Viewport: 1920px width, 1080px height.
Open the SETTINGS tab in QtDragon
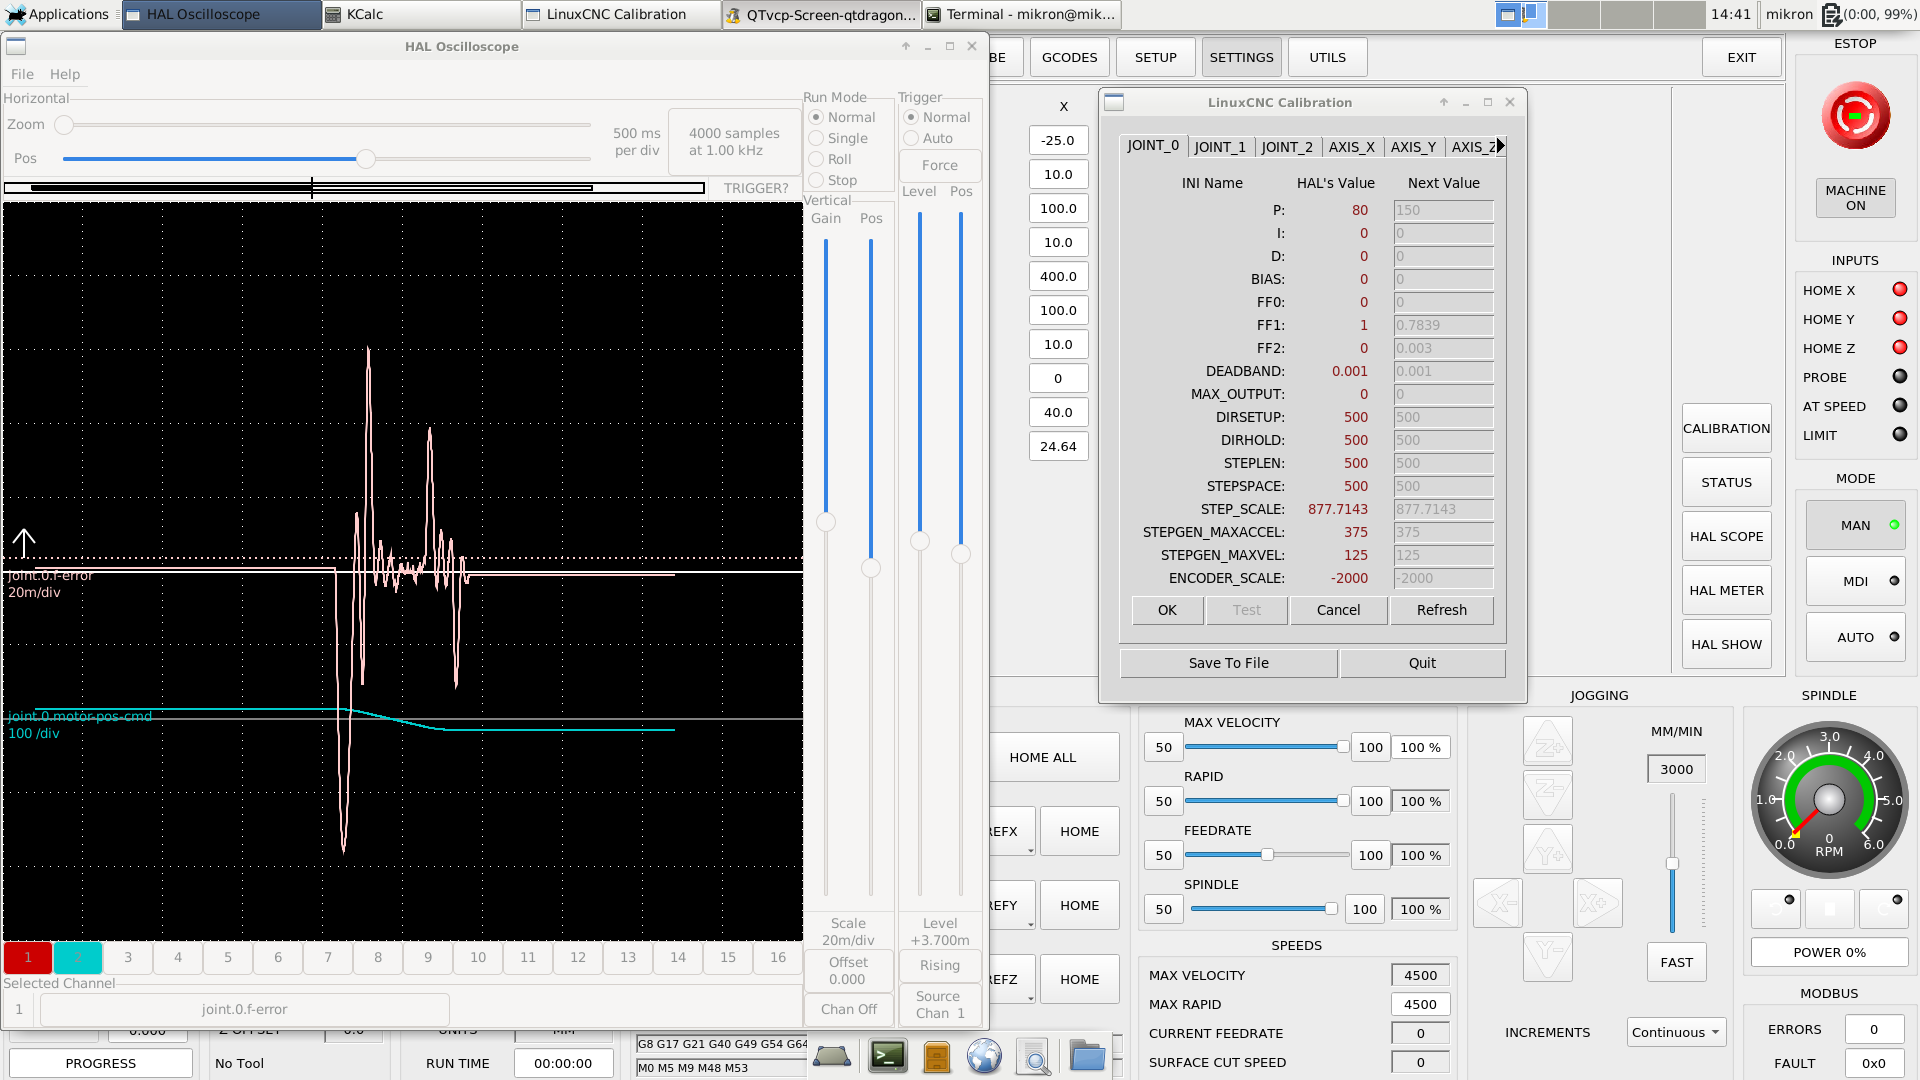(1241, 57)
